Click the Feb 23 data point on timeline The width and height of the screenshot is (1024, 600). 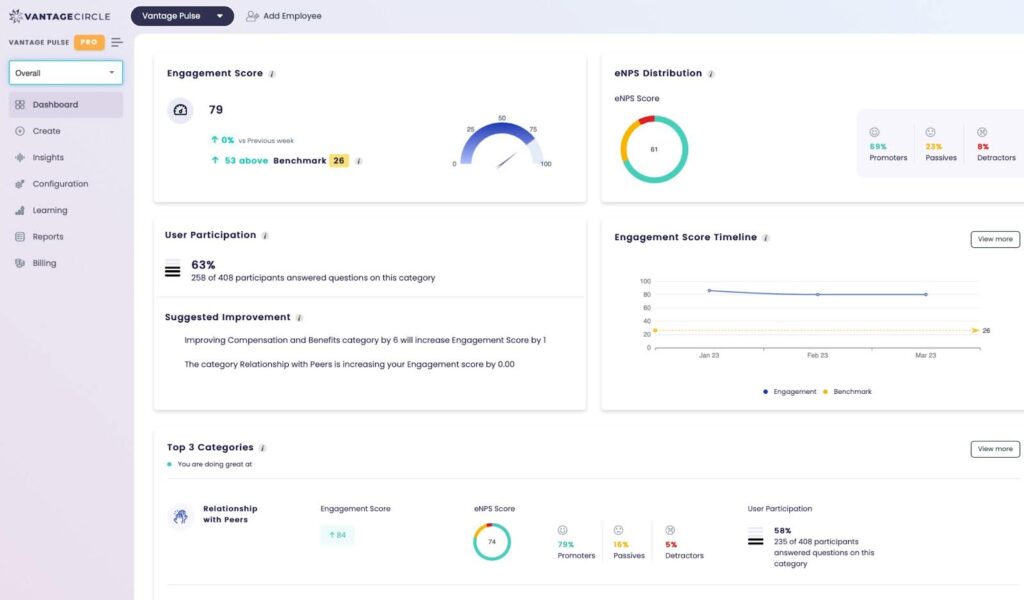click(x=818, y=294)
